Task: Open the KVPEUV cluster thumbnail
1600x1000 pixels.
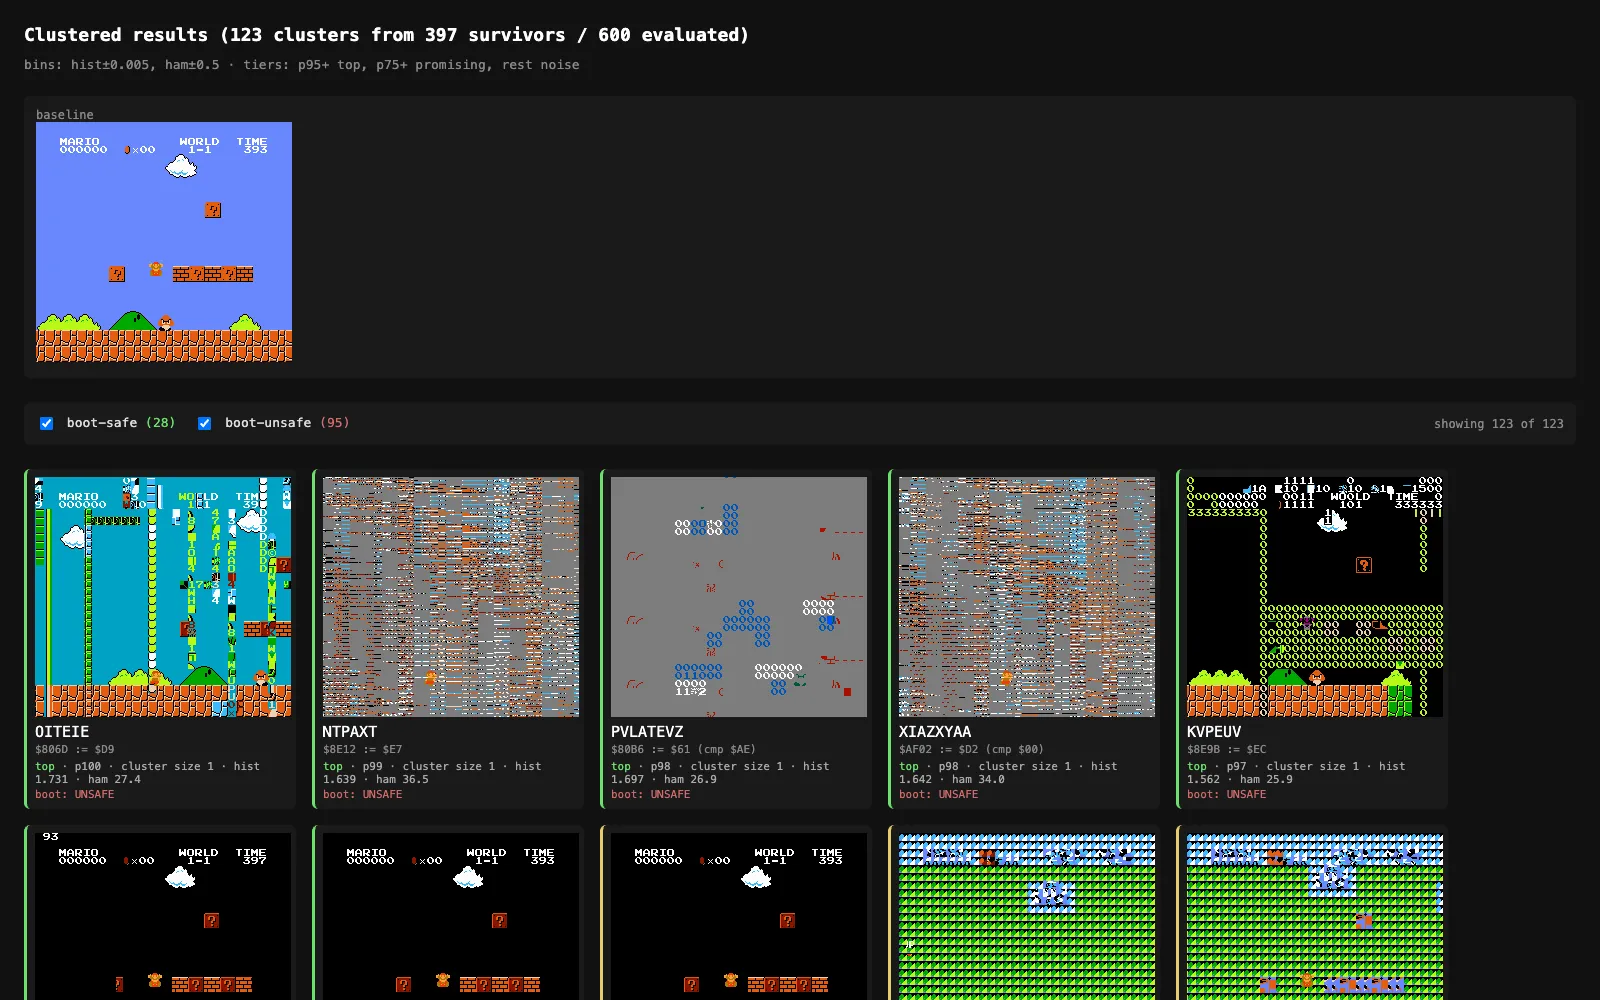Action: coord(1315,597)
